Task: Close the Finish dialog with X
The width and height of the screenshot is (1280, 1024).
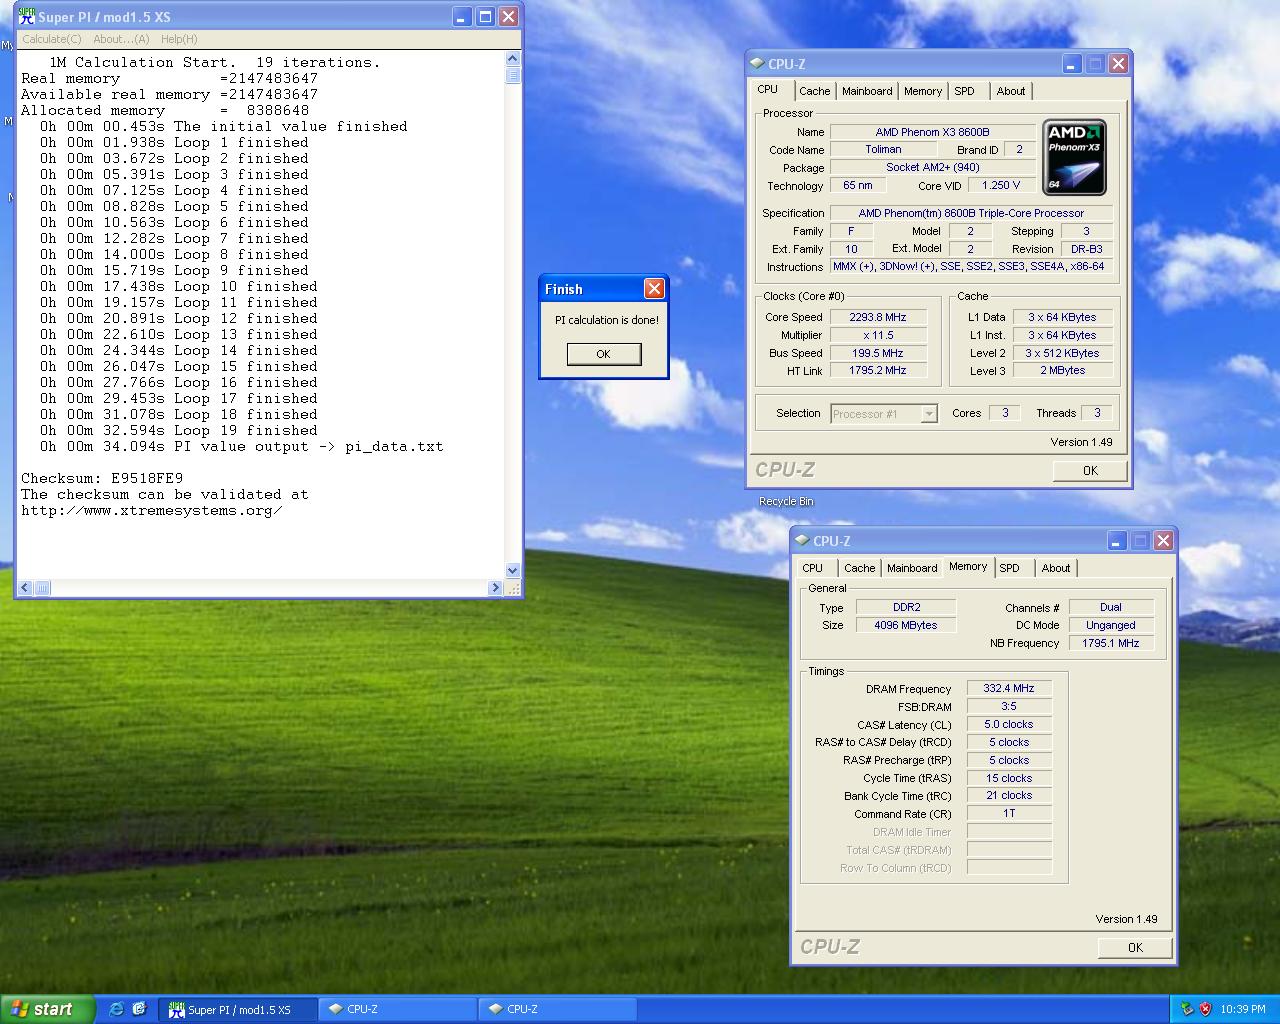Action: tap(654, 289)
